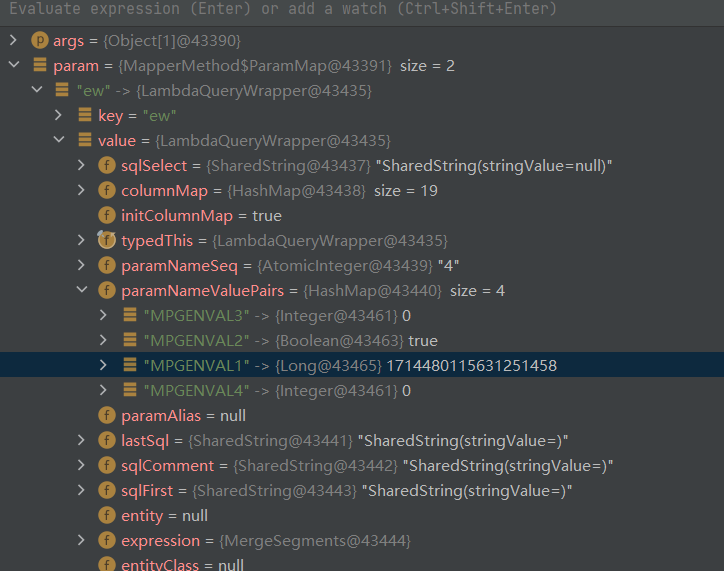724x571 pixels.
Task: Collapse the param node
Action: click(13, 65)
